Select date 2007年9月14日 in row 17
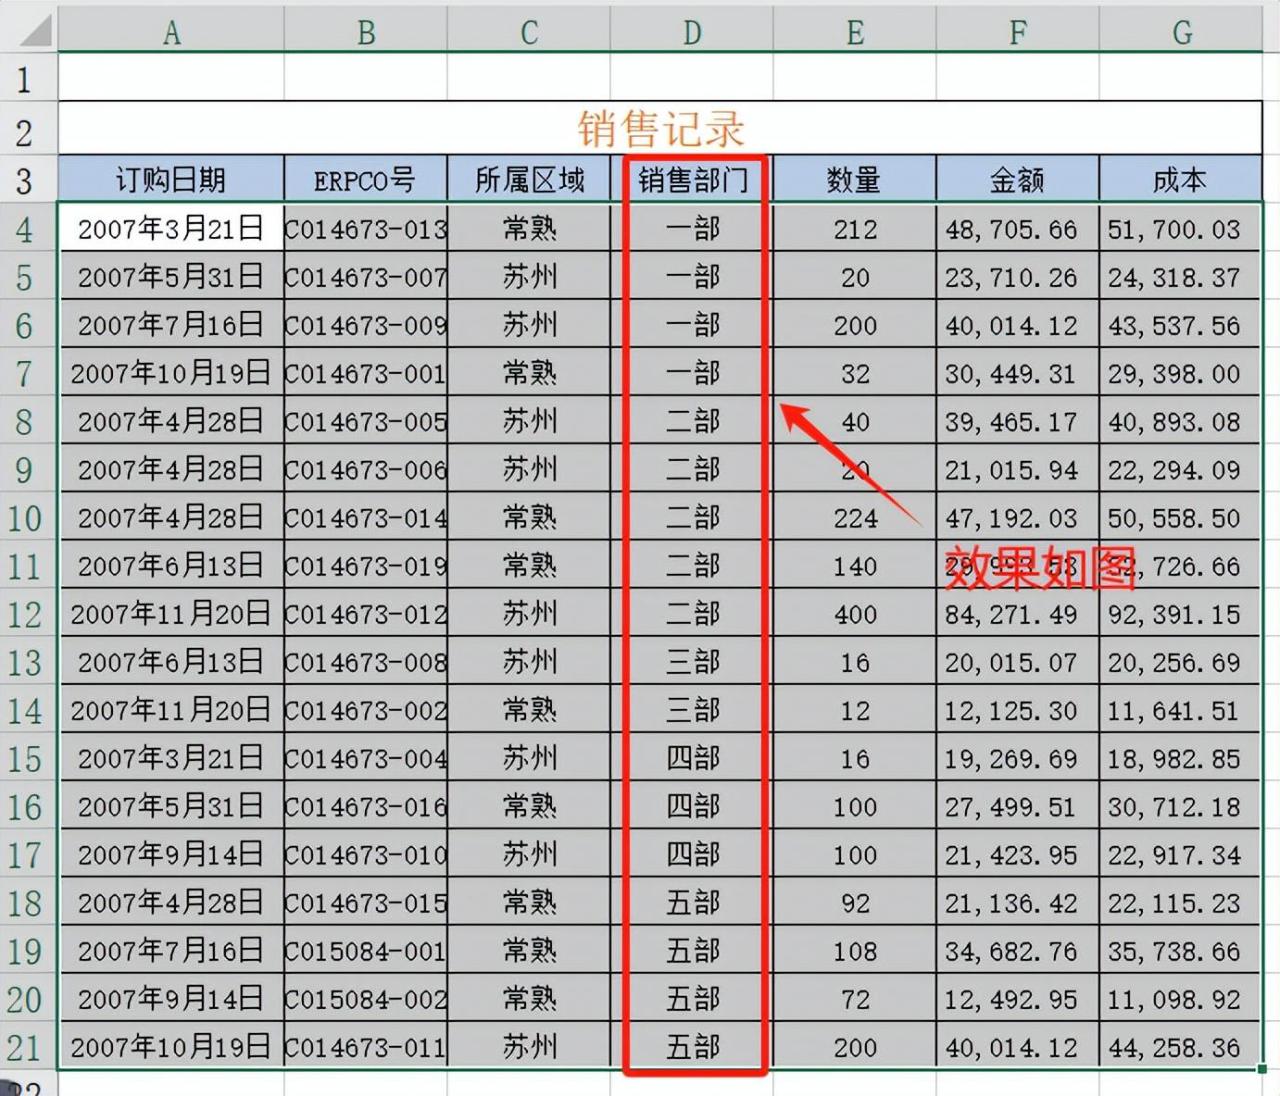 coord(171,854)
